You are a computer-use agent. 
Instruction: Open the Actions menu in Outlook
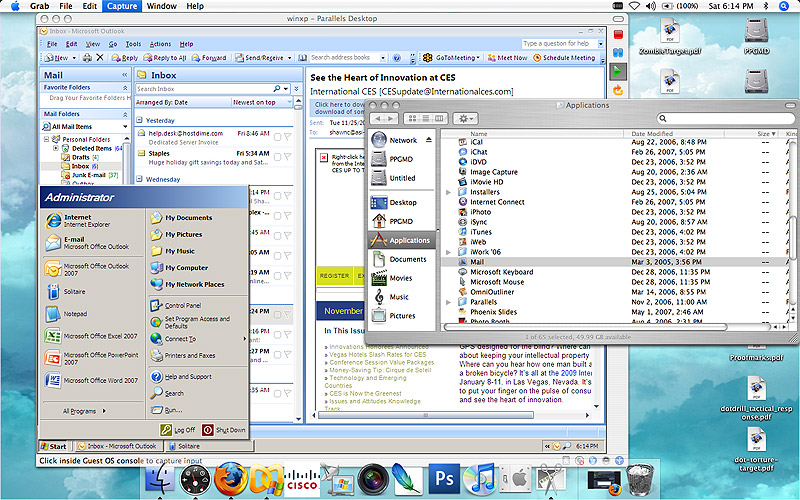click(x=160, y=44)
